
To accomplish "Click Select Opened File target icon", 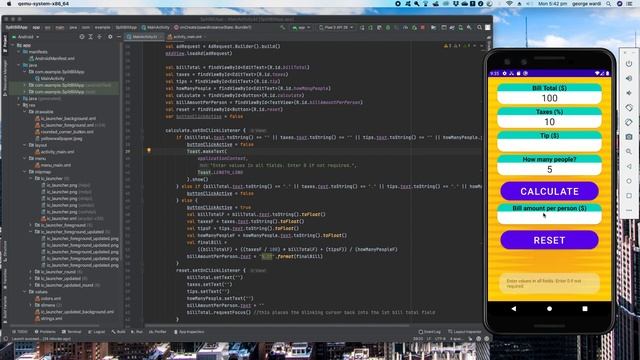I will pyautogui.click(x=82, y=37).
